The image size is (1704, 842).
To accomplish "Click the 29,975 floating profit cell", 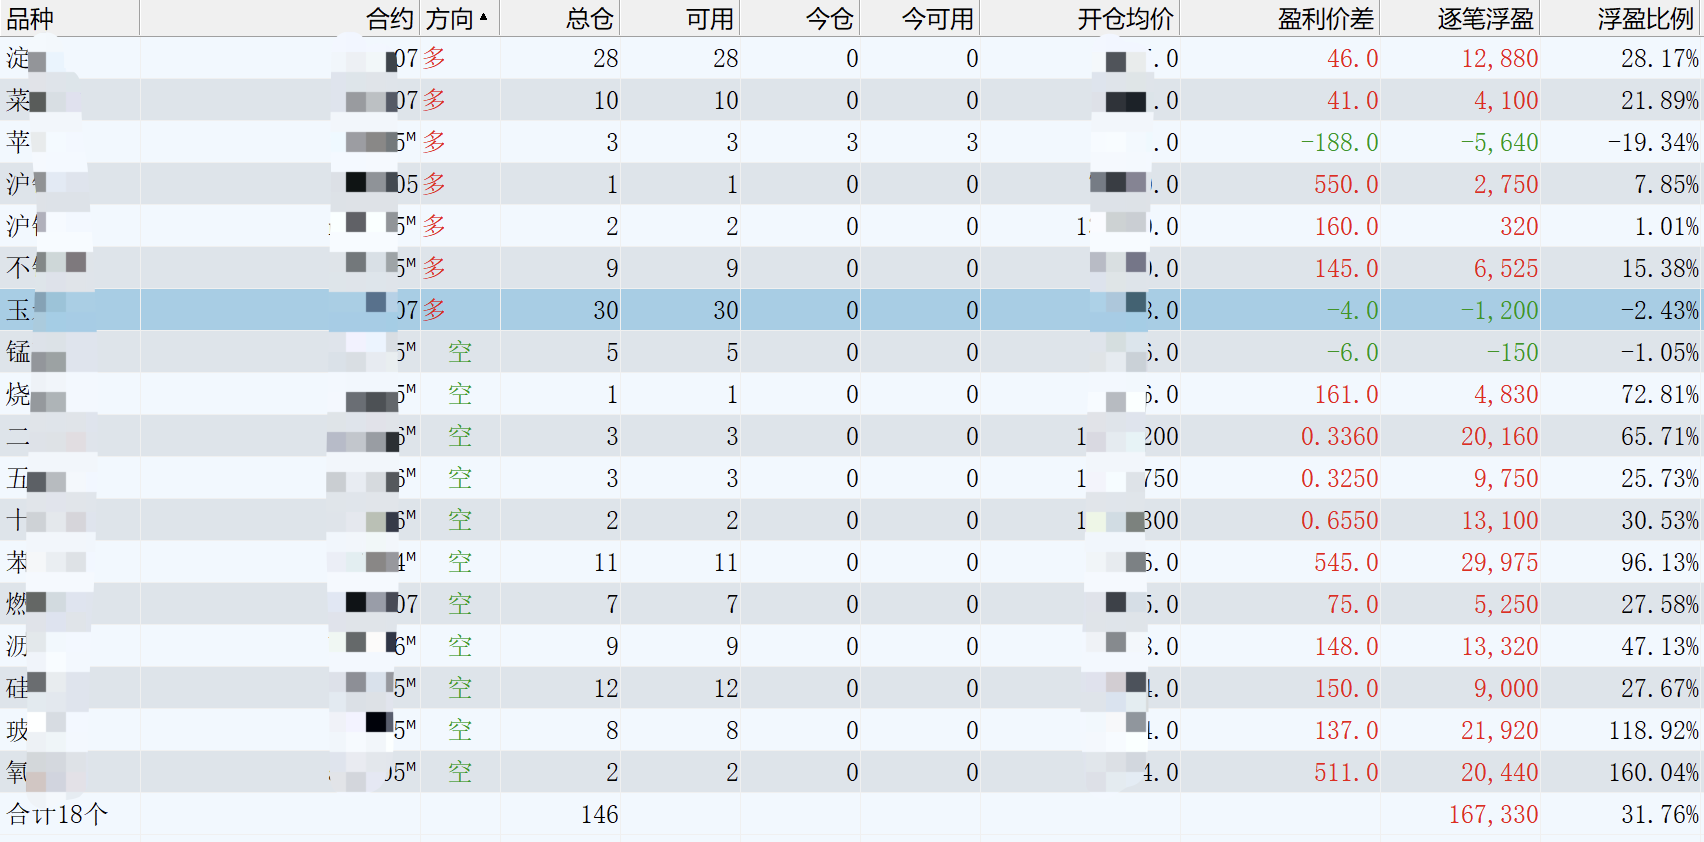I will coord(1499,563).
